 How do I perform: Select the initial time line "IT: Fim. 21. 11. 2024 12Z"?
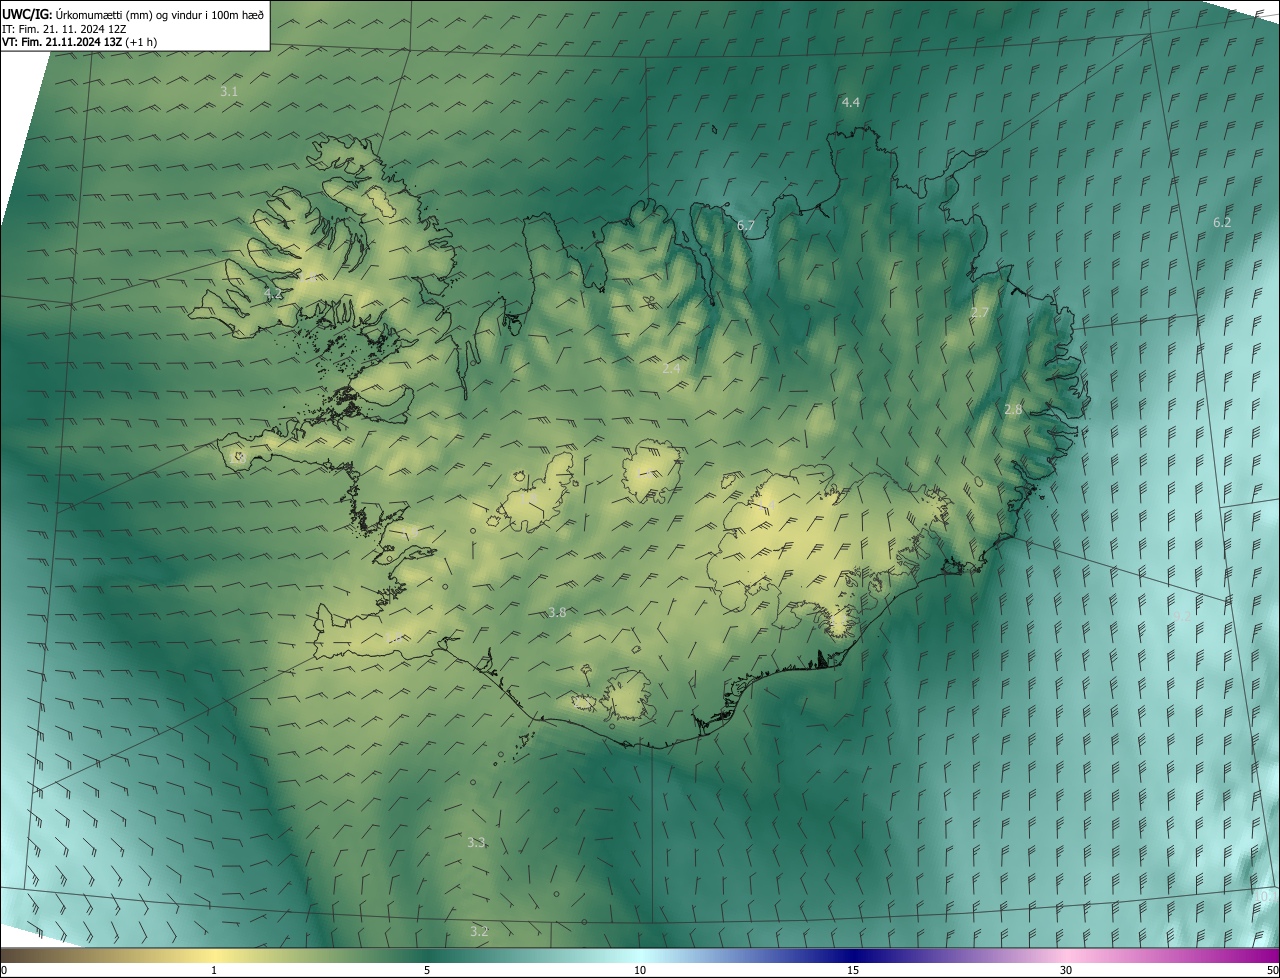click(64, 28)
